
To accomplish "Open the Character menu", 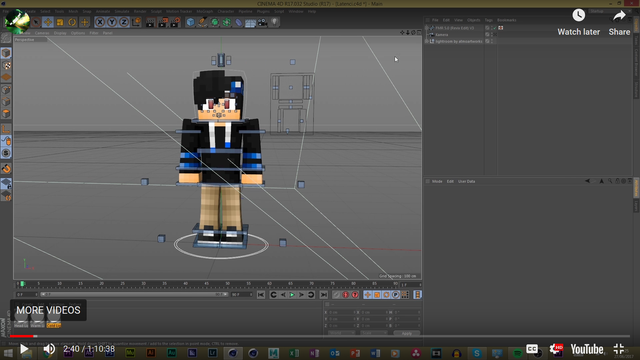I will [226, 11].
